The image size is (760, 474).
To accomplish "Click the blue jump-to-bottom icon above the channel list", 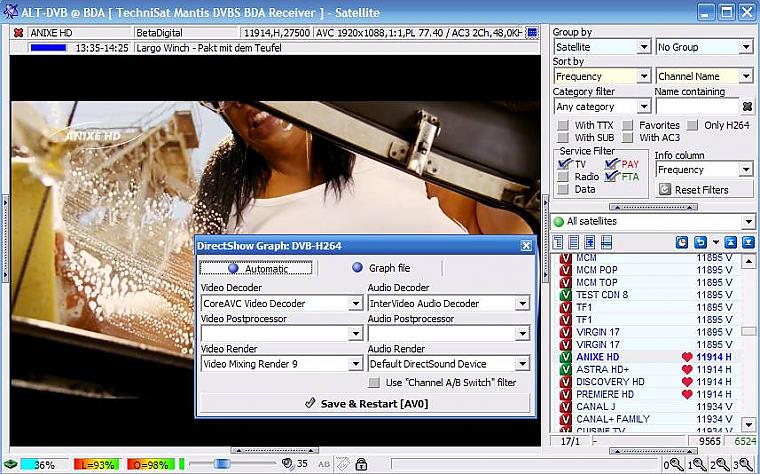I will tap(748, 242).
